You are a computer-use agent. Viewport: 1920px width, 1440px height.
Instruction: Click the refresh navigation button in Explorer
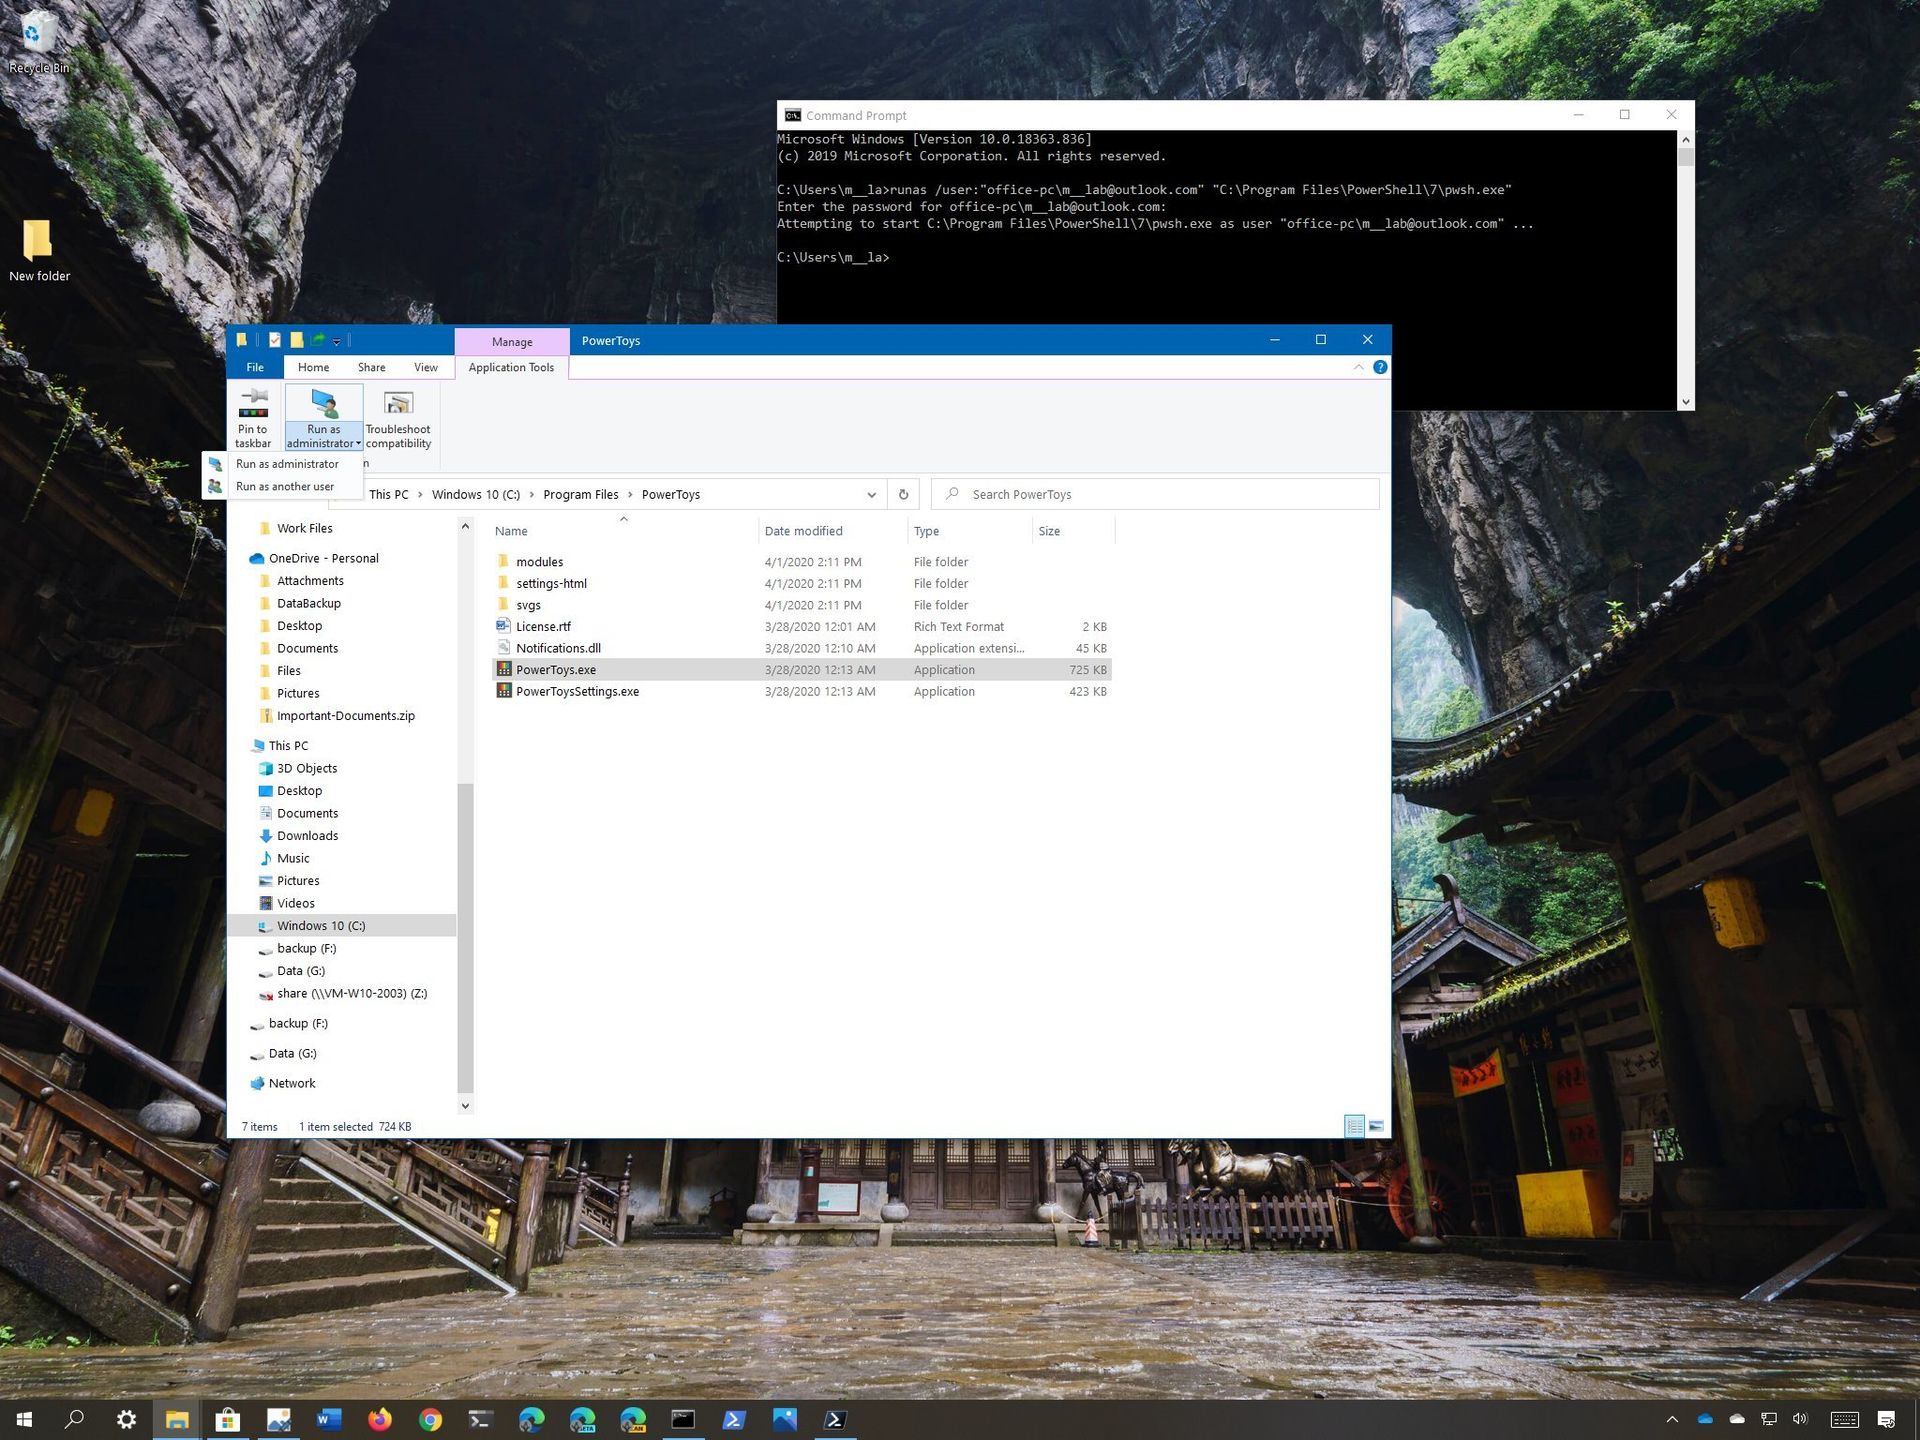click(x=903, y=493)
